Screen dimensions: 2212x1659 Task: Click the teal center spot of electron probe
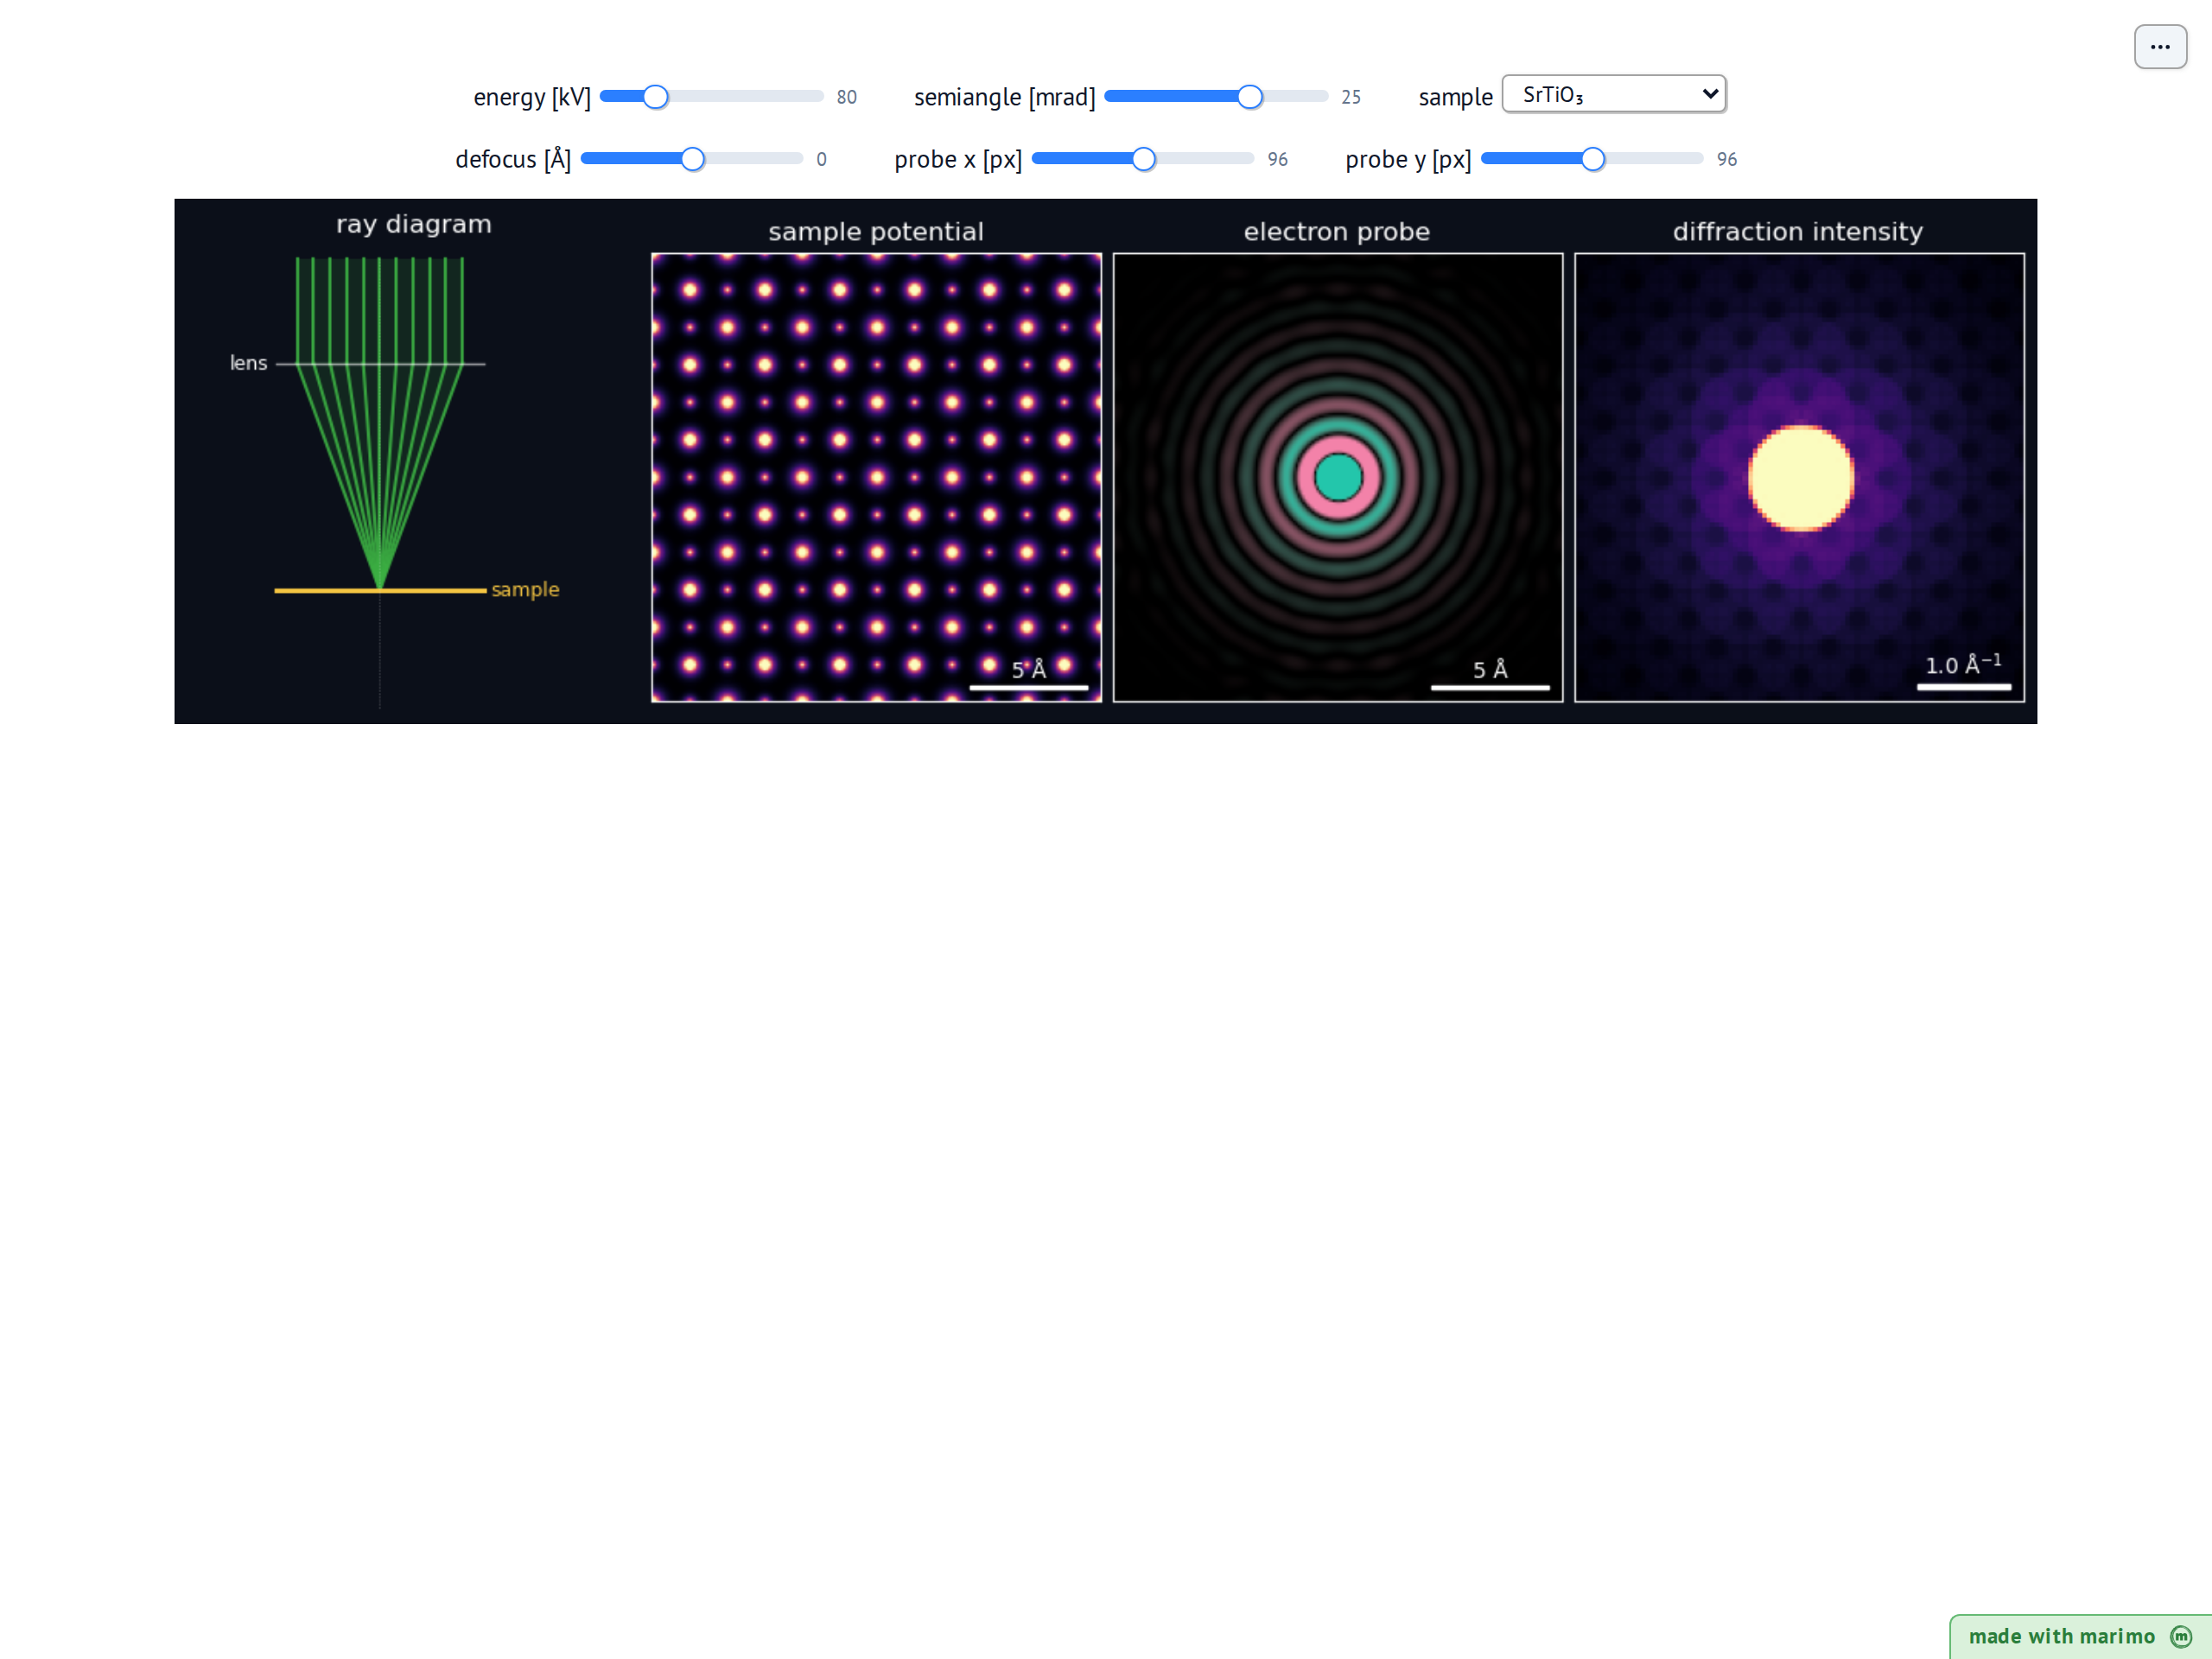[1338, 477]
